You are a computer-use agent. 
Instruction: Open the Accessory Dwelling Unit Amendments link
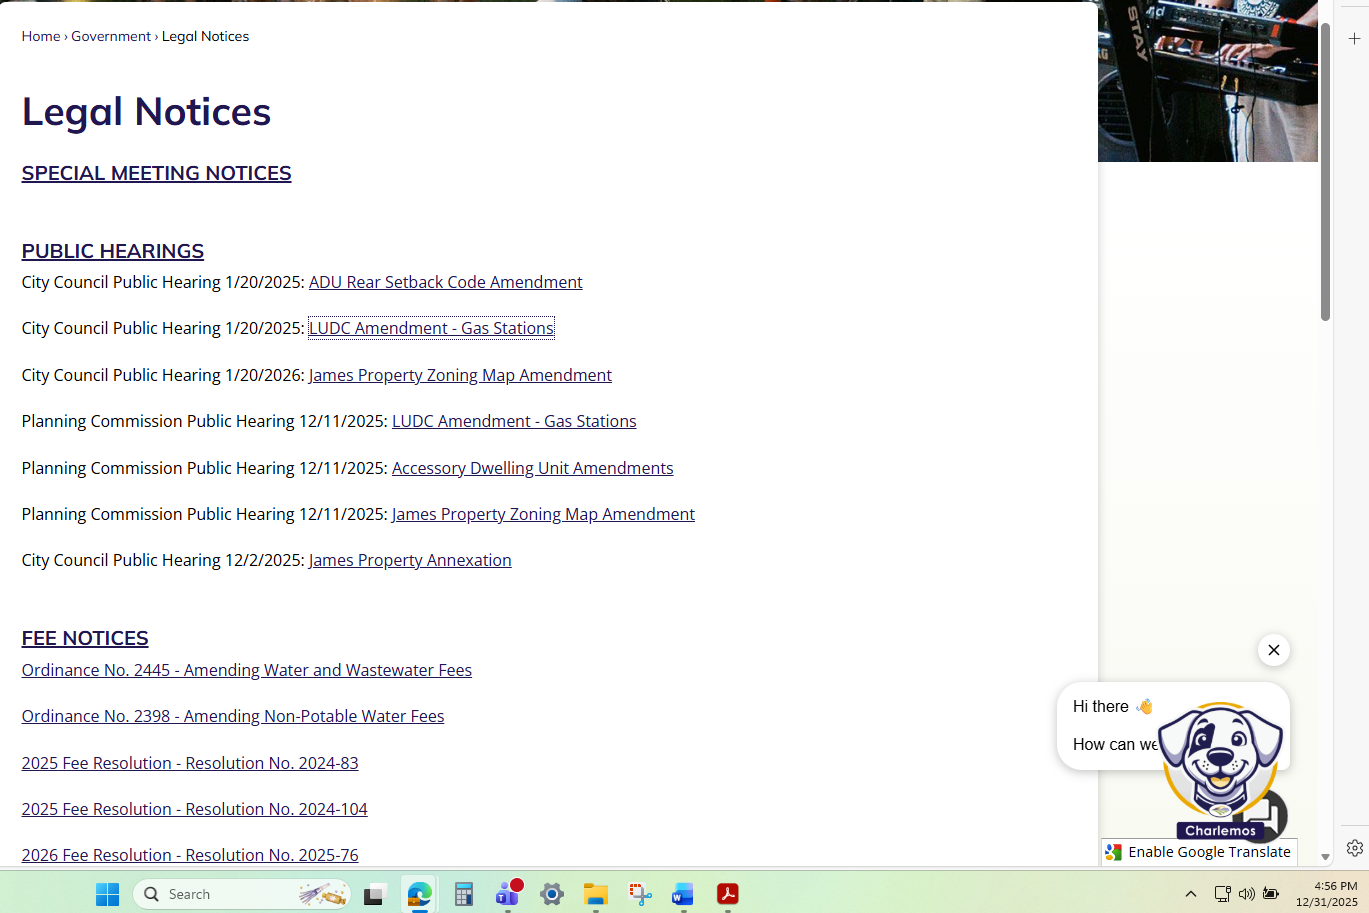tap(532, 468)
